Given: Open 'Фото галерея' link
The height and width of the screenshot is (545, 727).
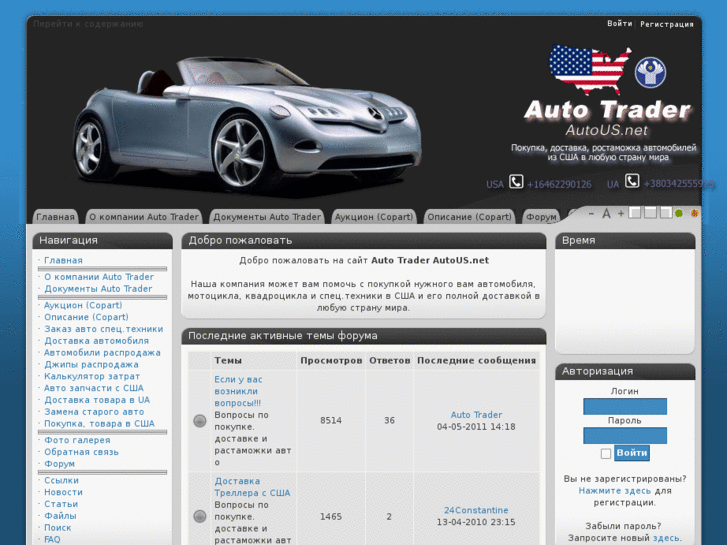Looking at the screenshot, I should coord(77,440).
